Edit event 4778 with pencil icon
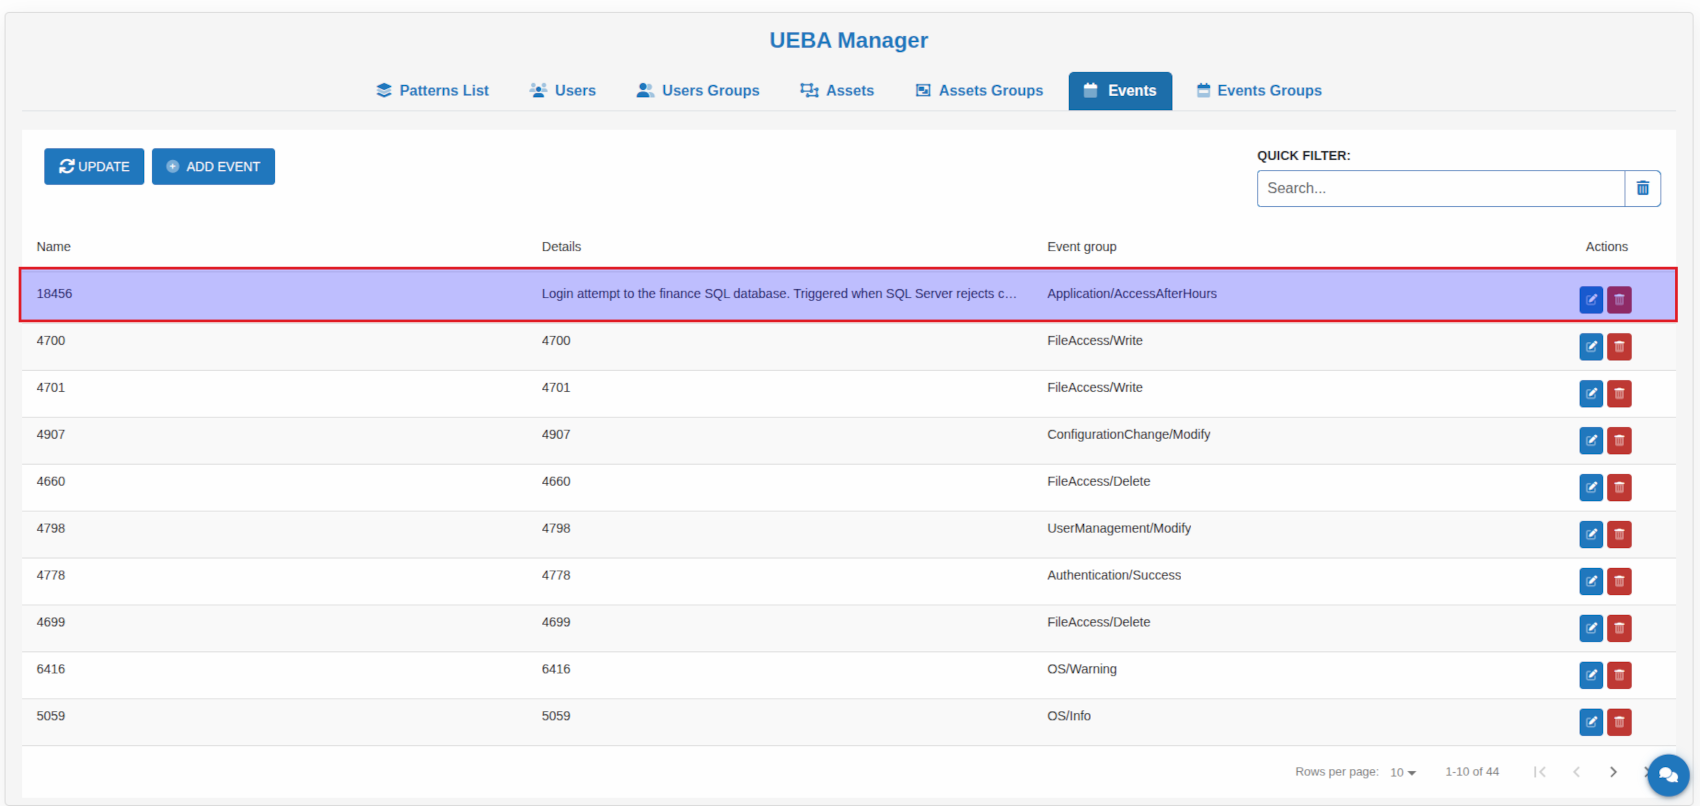This screenshot has height=806, width=1700. point(1590,581)
